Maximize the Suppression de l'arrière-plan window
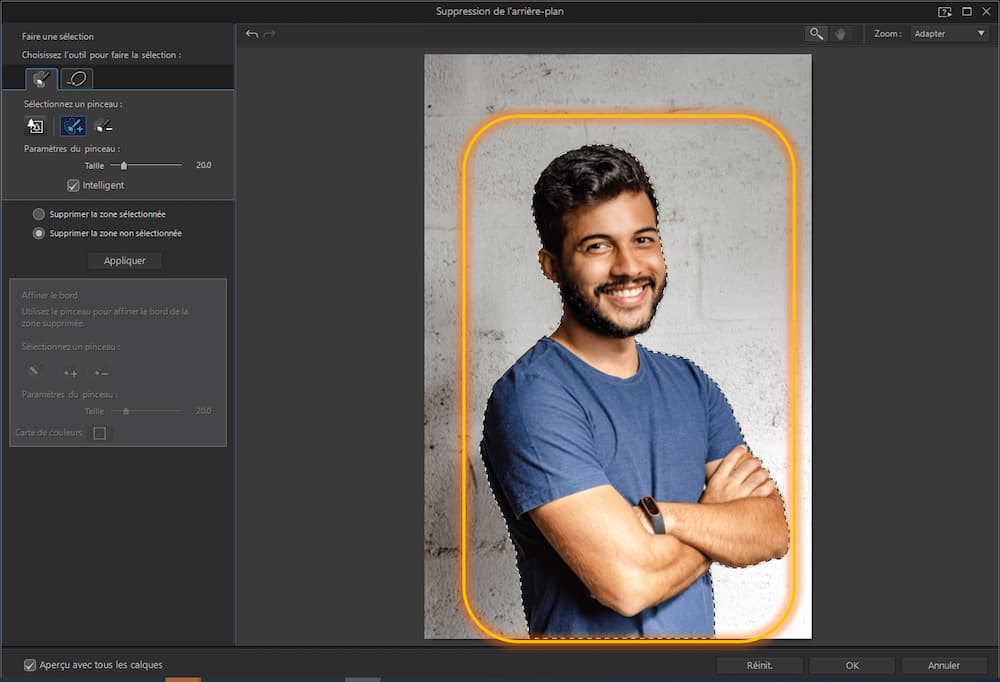The height and width of the screenshot is (682, 1000). click(x=967, y=11)
